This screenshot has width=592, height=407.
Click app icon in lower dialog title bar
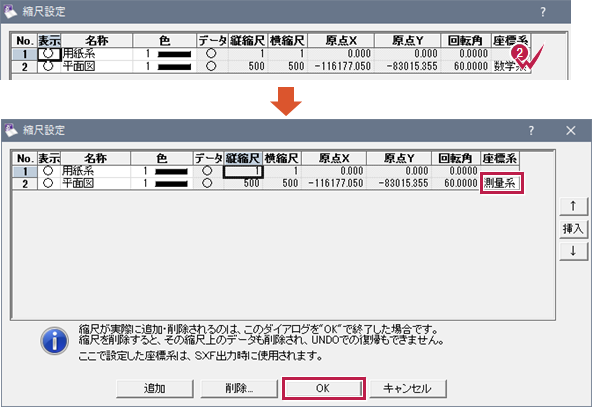pos(11,130)
